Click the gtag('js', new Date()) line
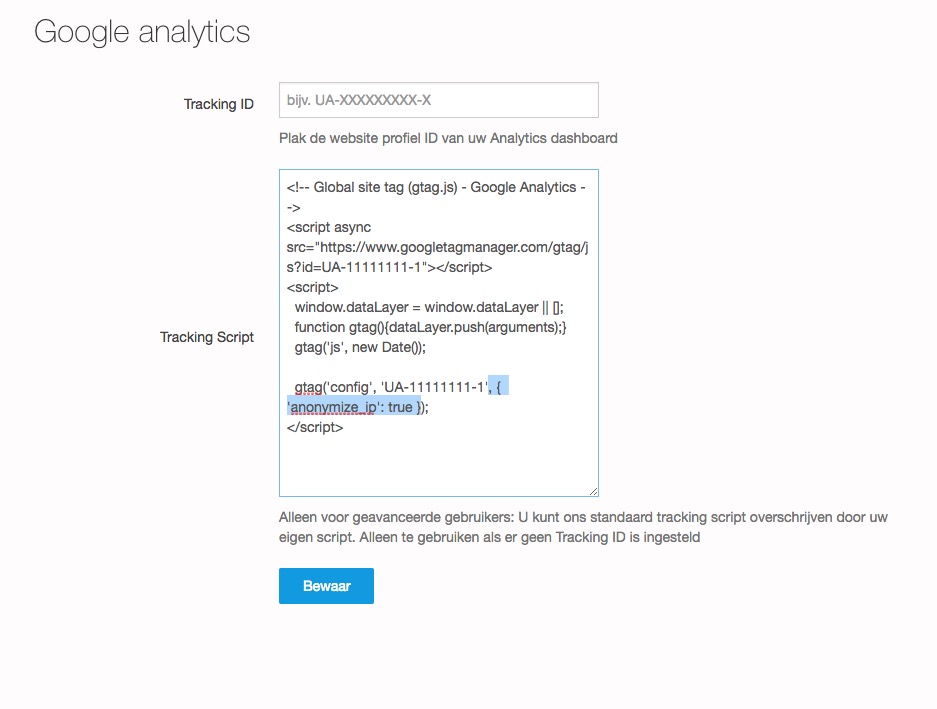937x709 pixels. pyautogui.click(x=360, y=347)
